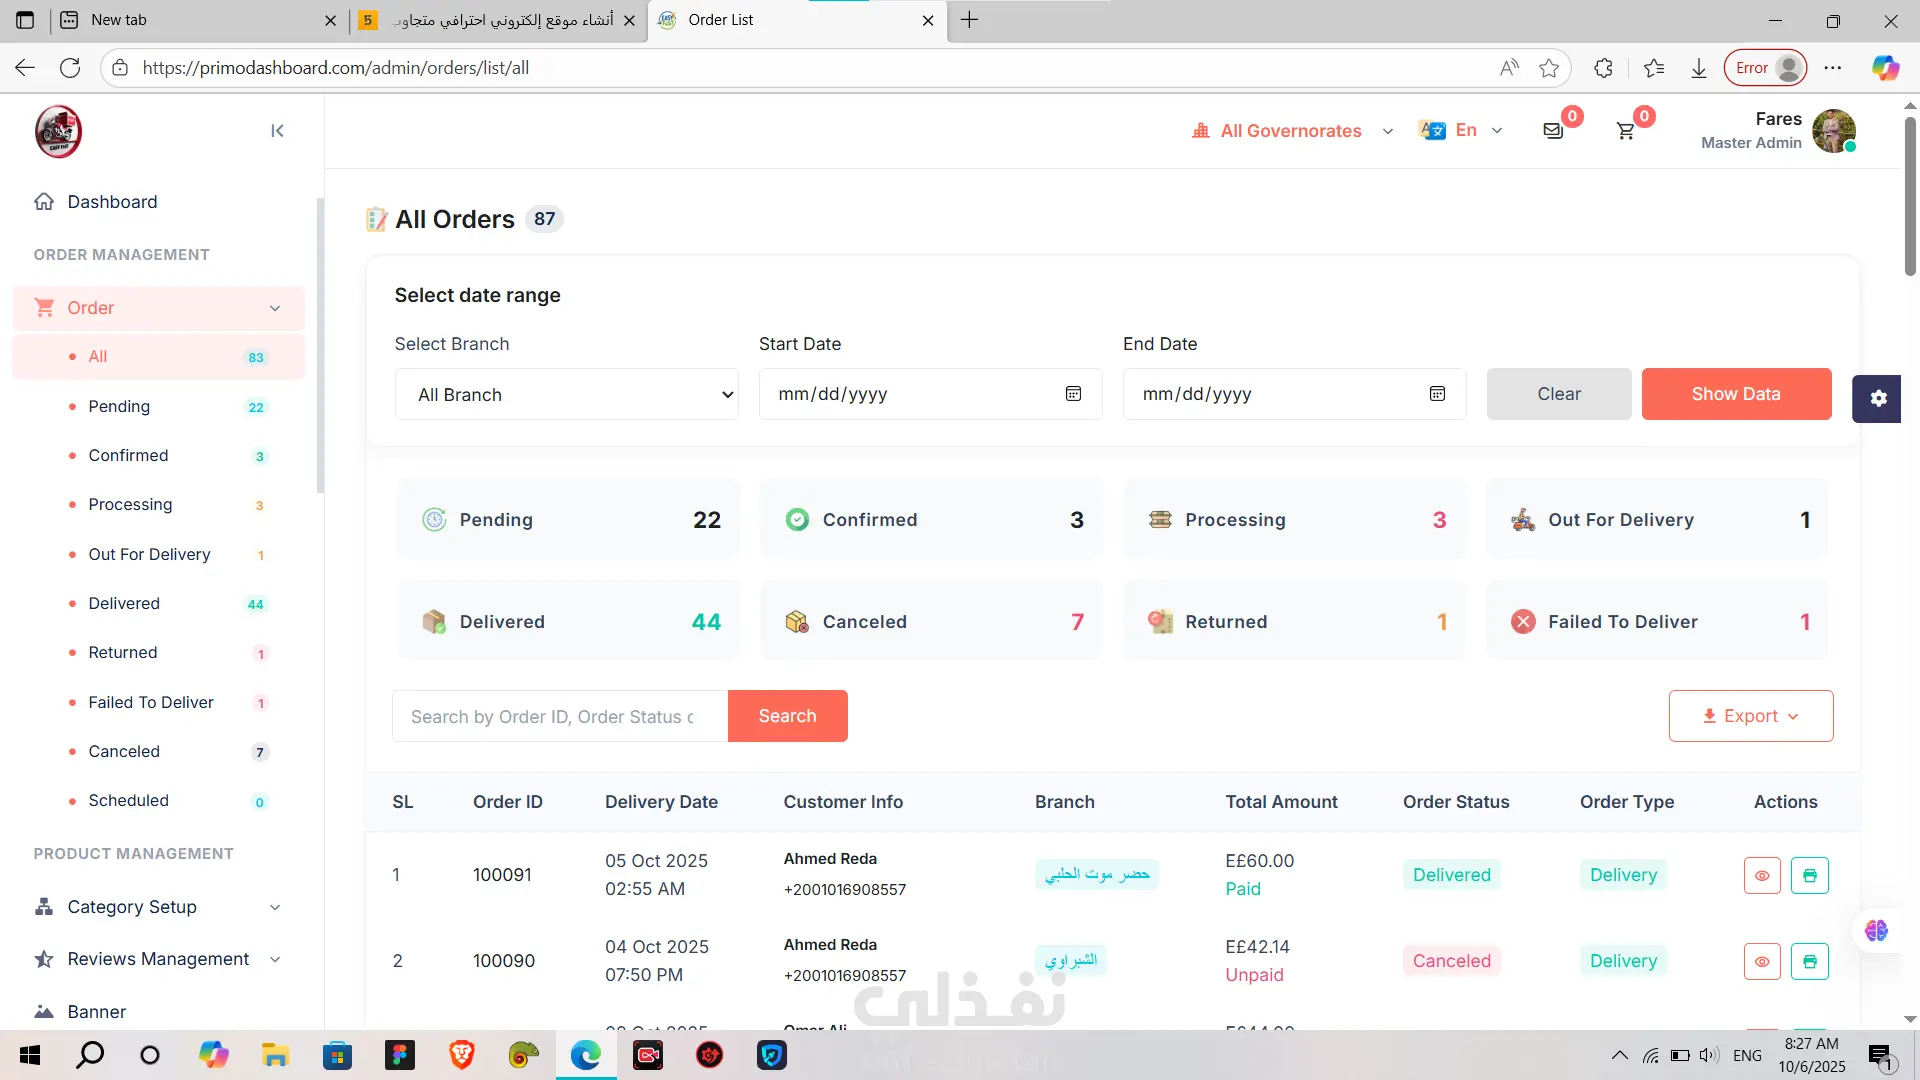Open the messages envelope icon
1920x1080 pixels.
pos(1553,131)
